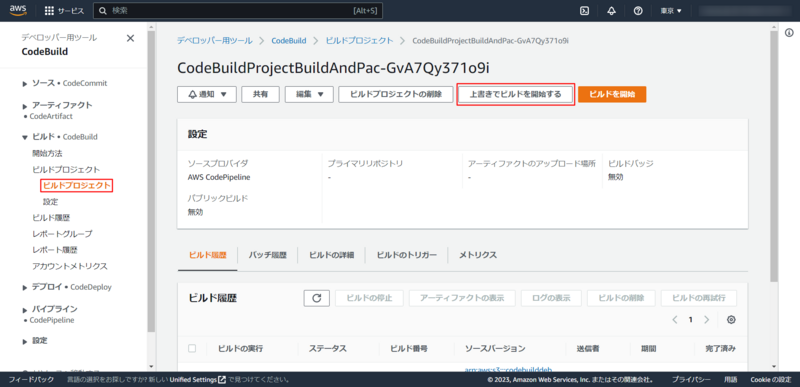This screenshot has width=800, height=387.
Task: Focus the 検索 search field
Action: pyautogui.click(x=238, y=11)
